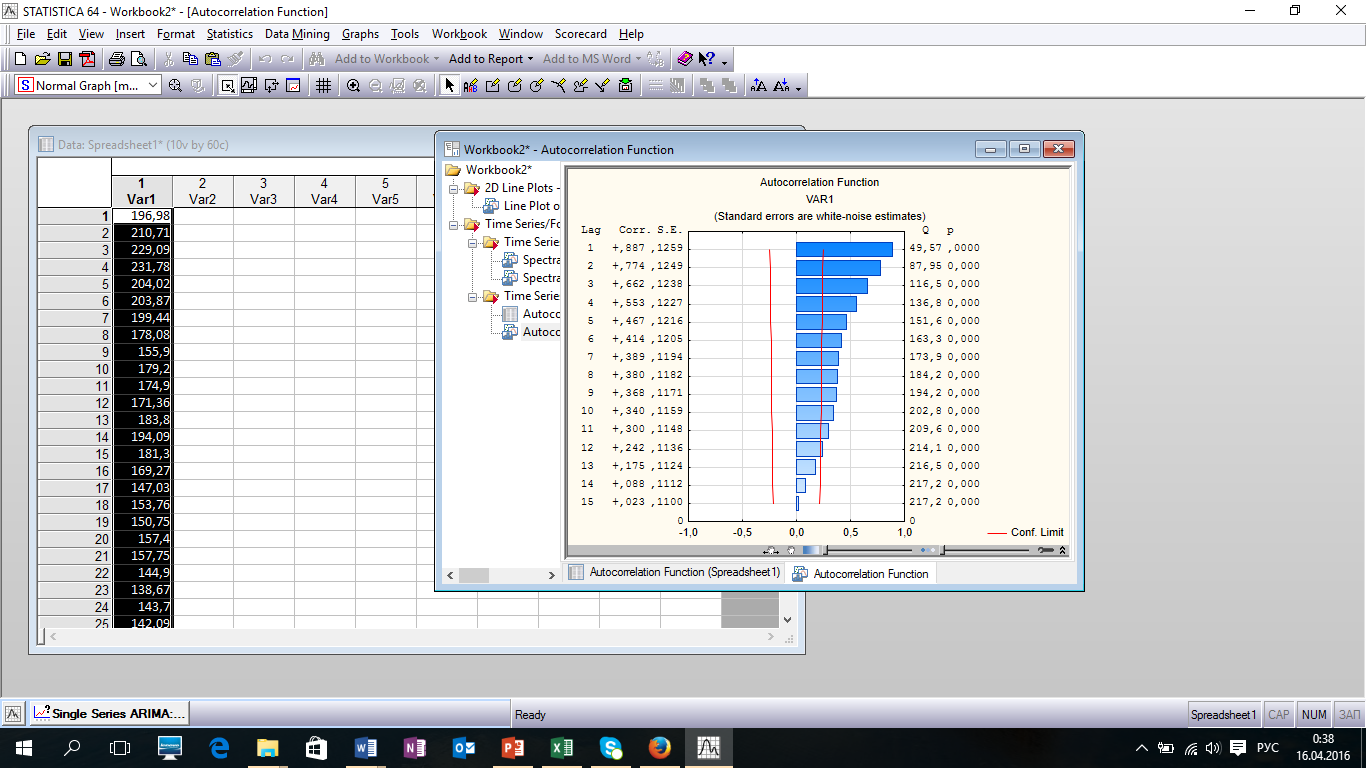Select the arrow pointer selection tool
Viewport: 1366px width, 768px height.
coord(449,86)
